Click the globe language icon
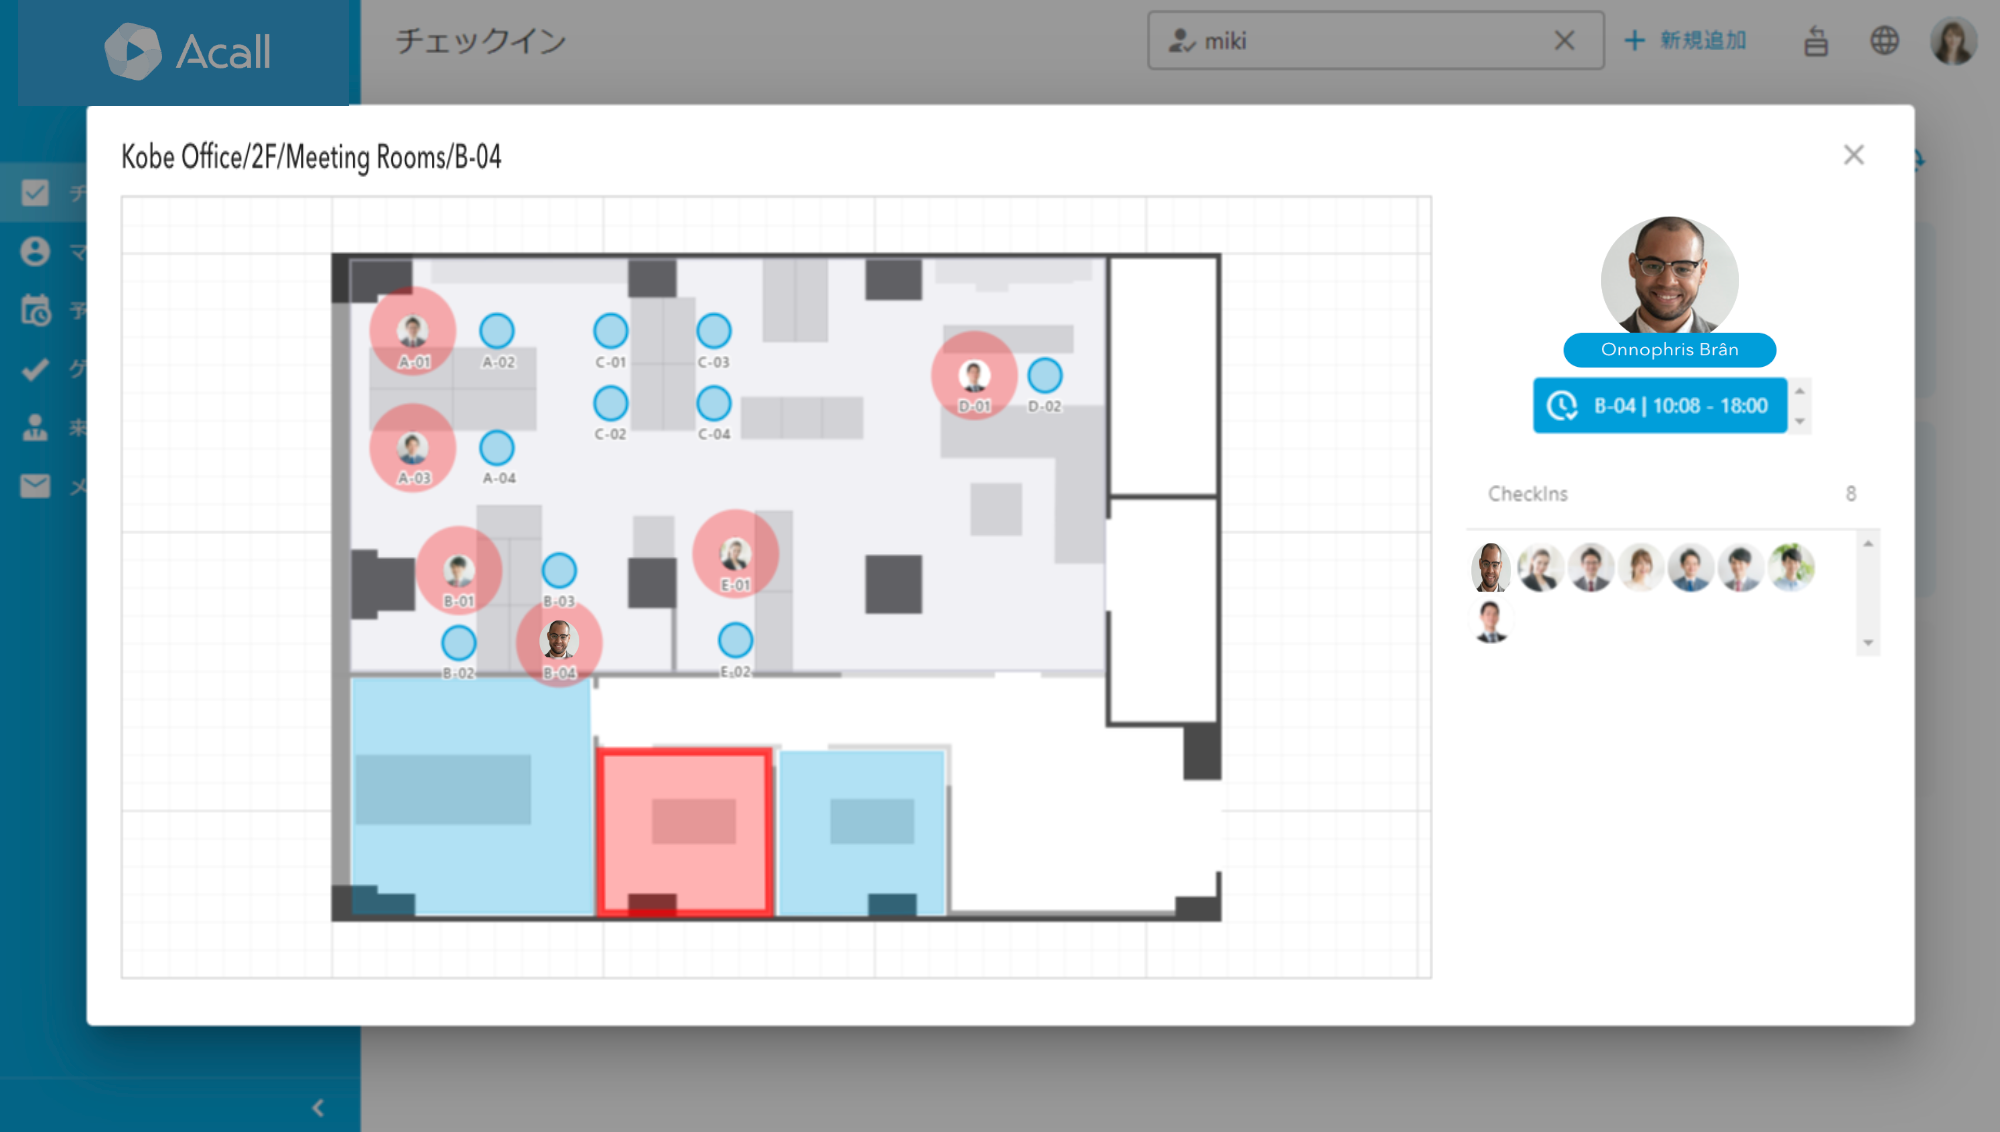 (1884, 41)
